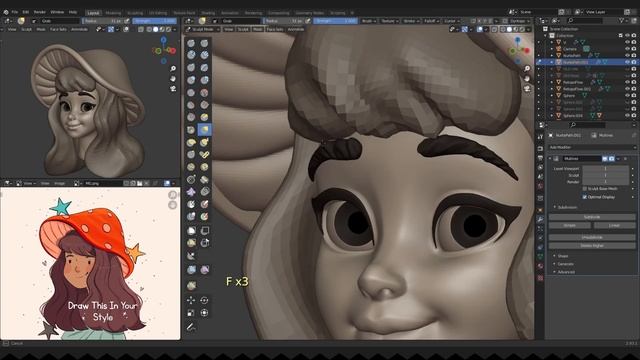Open Sculpt Mode dropdown in main viewport

click(203, 29)
